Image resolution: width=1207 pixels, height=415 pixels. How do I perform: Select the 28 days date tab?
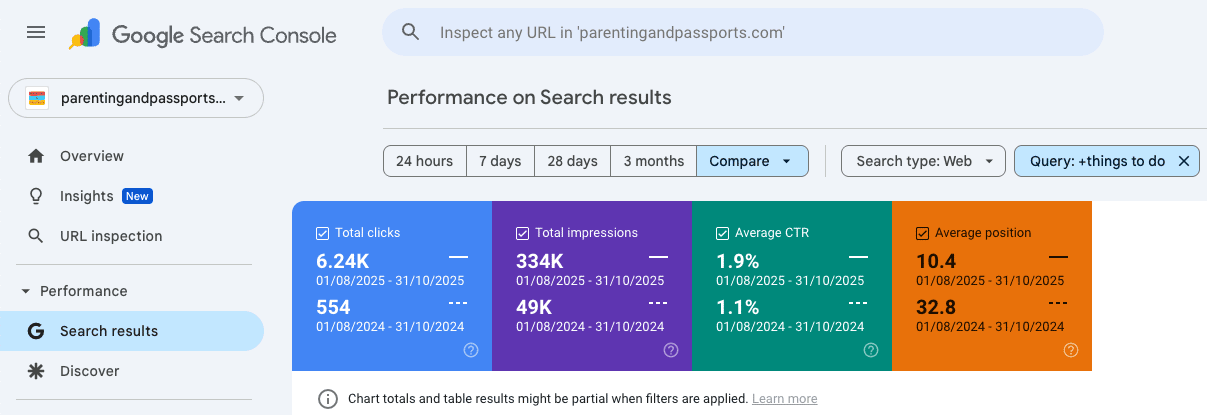(572, 161)
